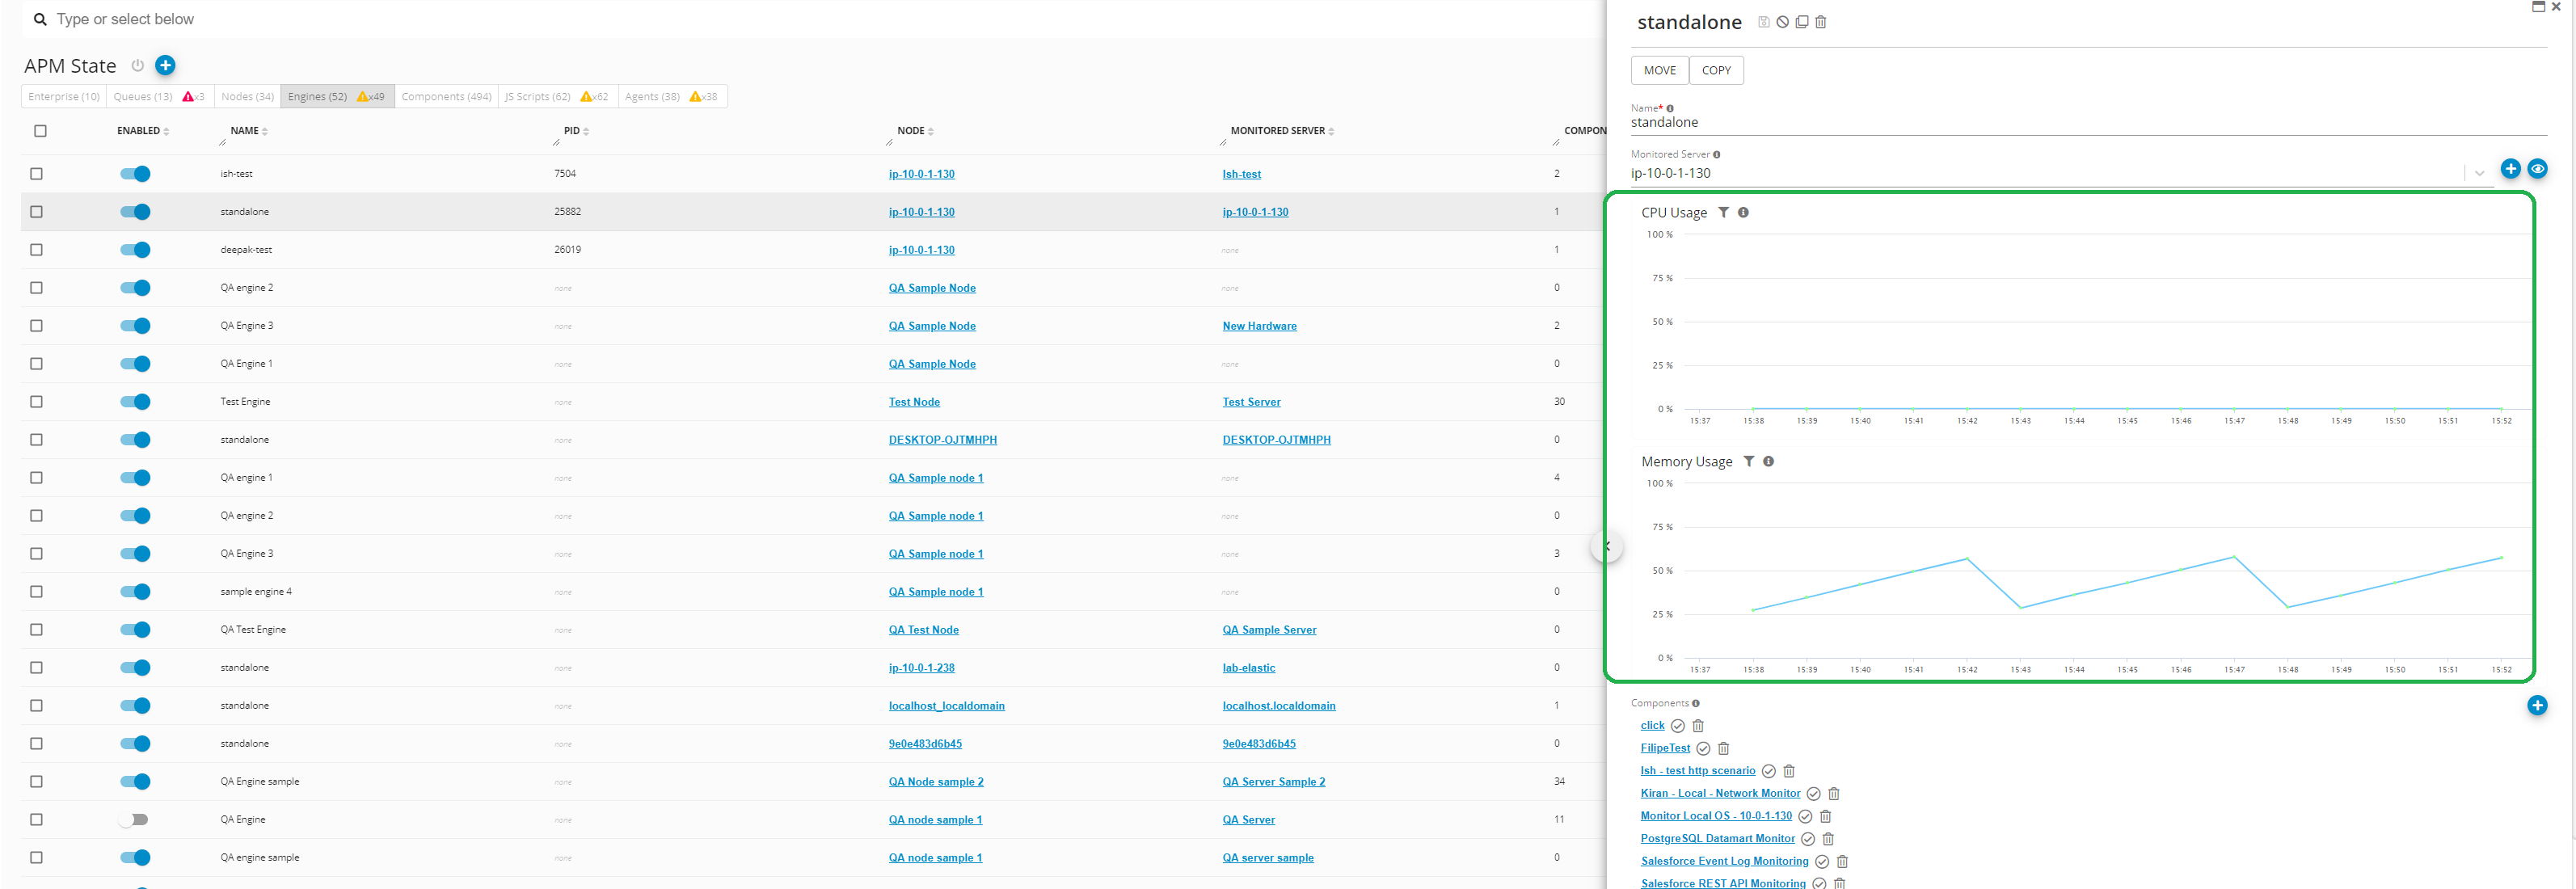Click the APM State power icon
This screenshot has width=2576, height=889.
138,66
